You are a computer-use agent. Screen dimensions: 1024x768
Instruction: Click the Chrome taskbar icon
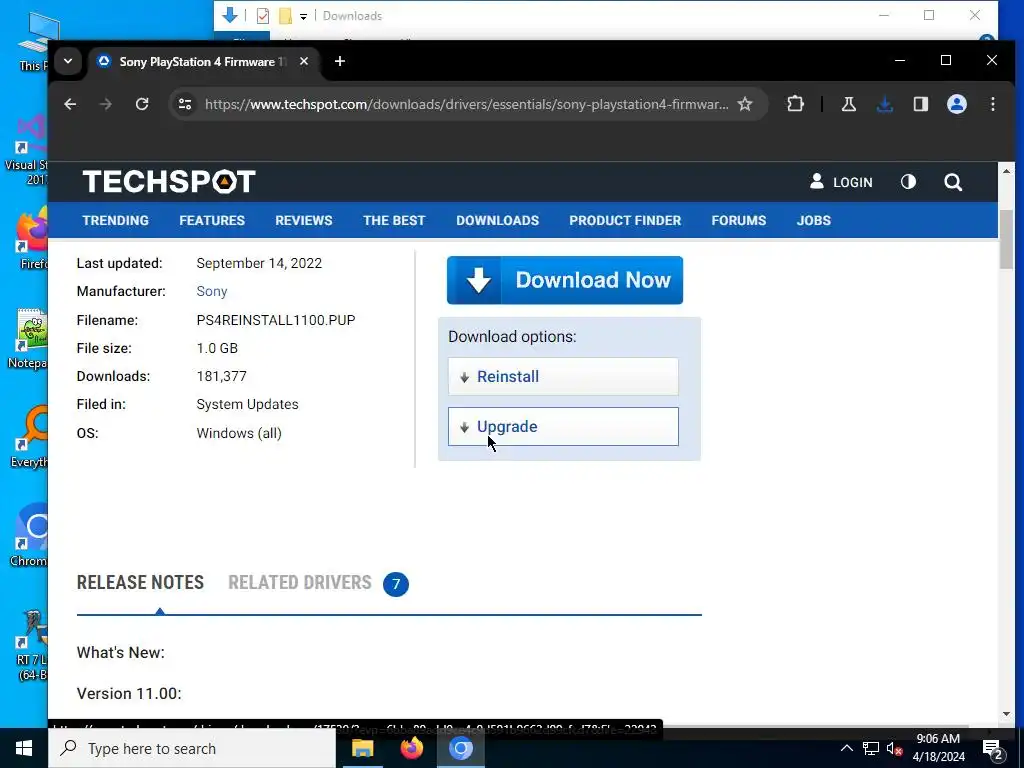tap(460, 748)
